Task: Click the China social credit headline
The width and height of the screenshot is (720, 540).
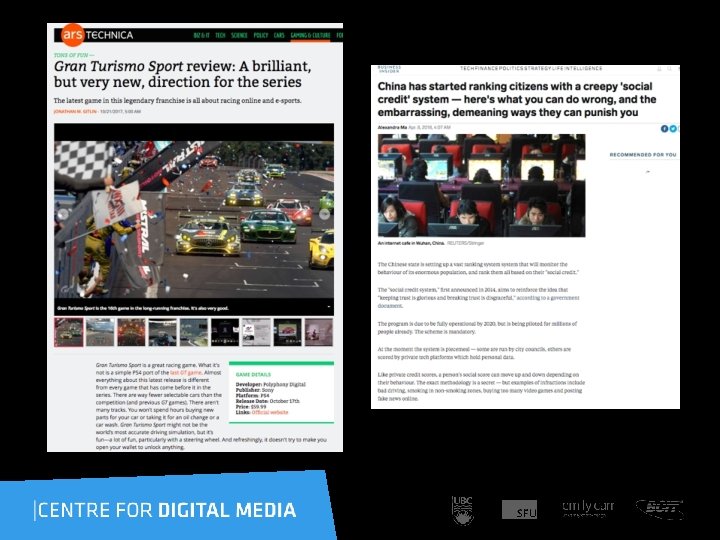Action: 517,99
